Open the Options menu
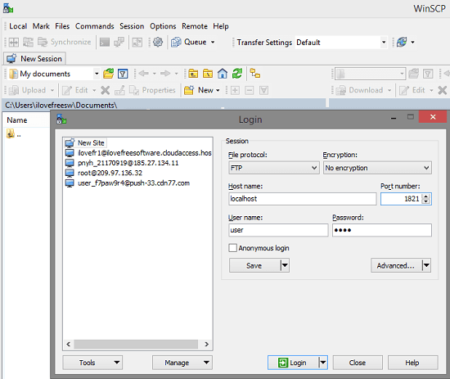 (x=163, y=26)
